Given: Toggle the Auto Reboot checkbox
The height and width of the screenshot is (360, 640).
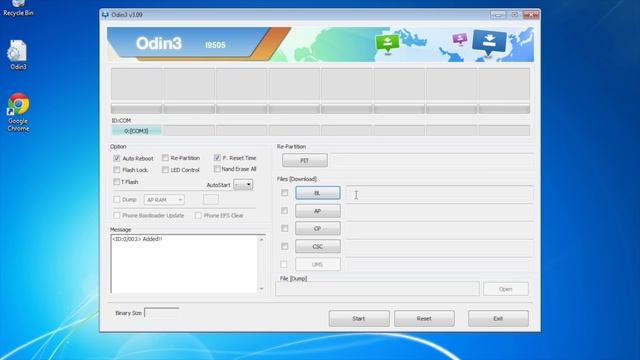Looking at the screenshot, I should coord(117,158).
